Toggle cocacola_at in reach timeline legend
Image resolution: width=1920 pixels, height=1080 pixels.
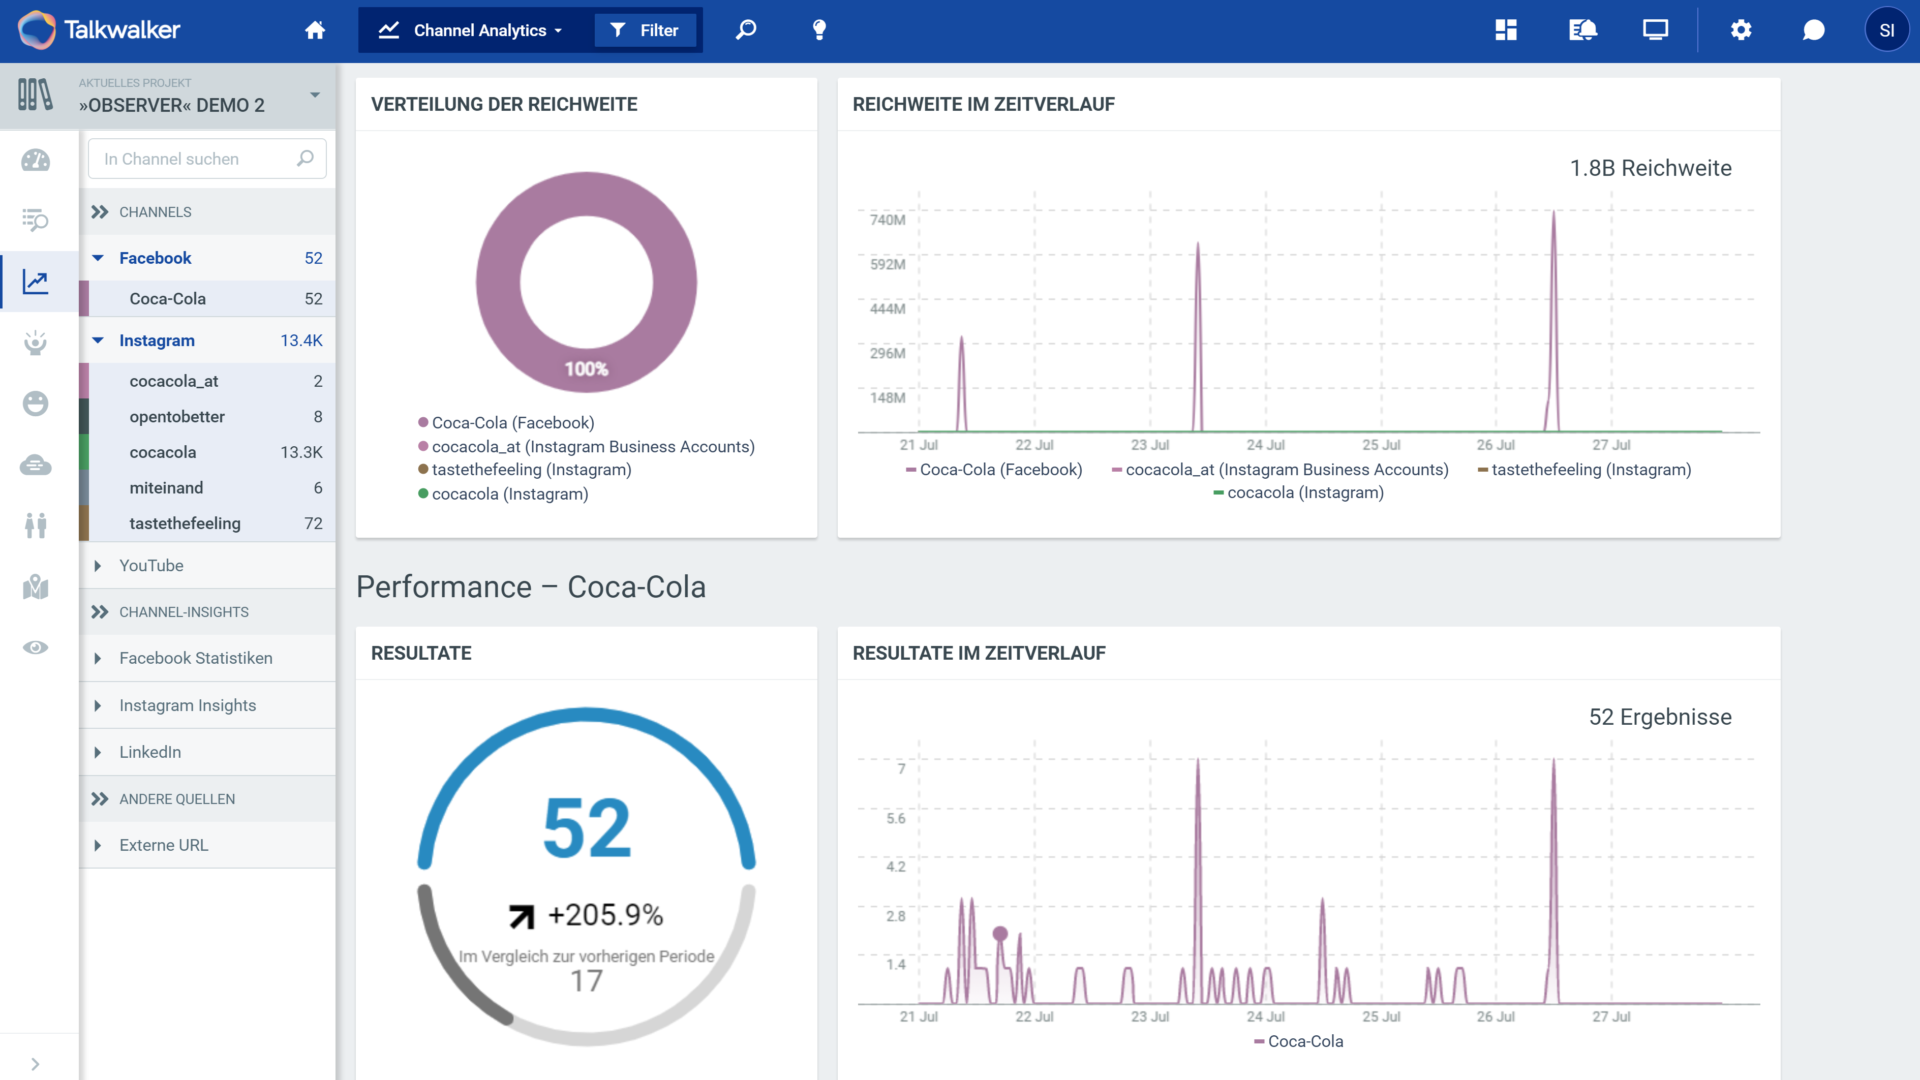click(1280, 470)
